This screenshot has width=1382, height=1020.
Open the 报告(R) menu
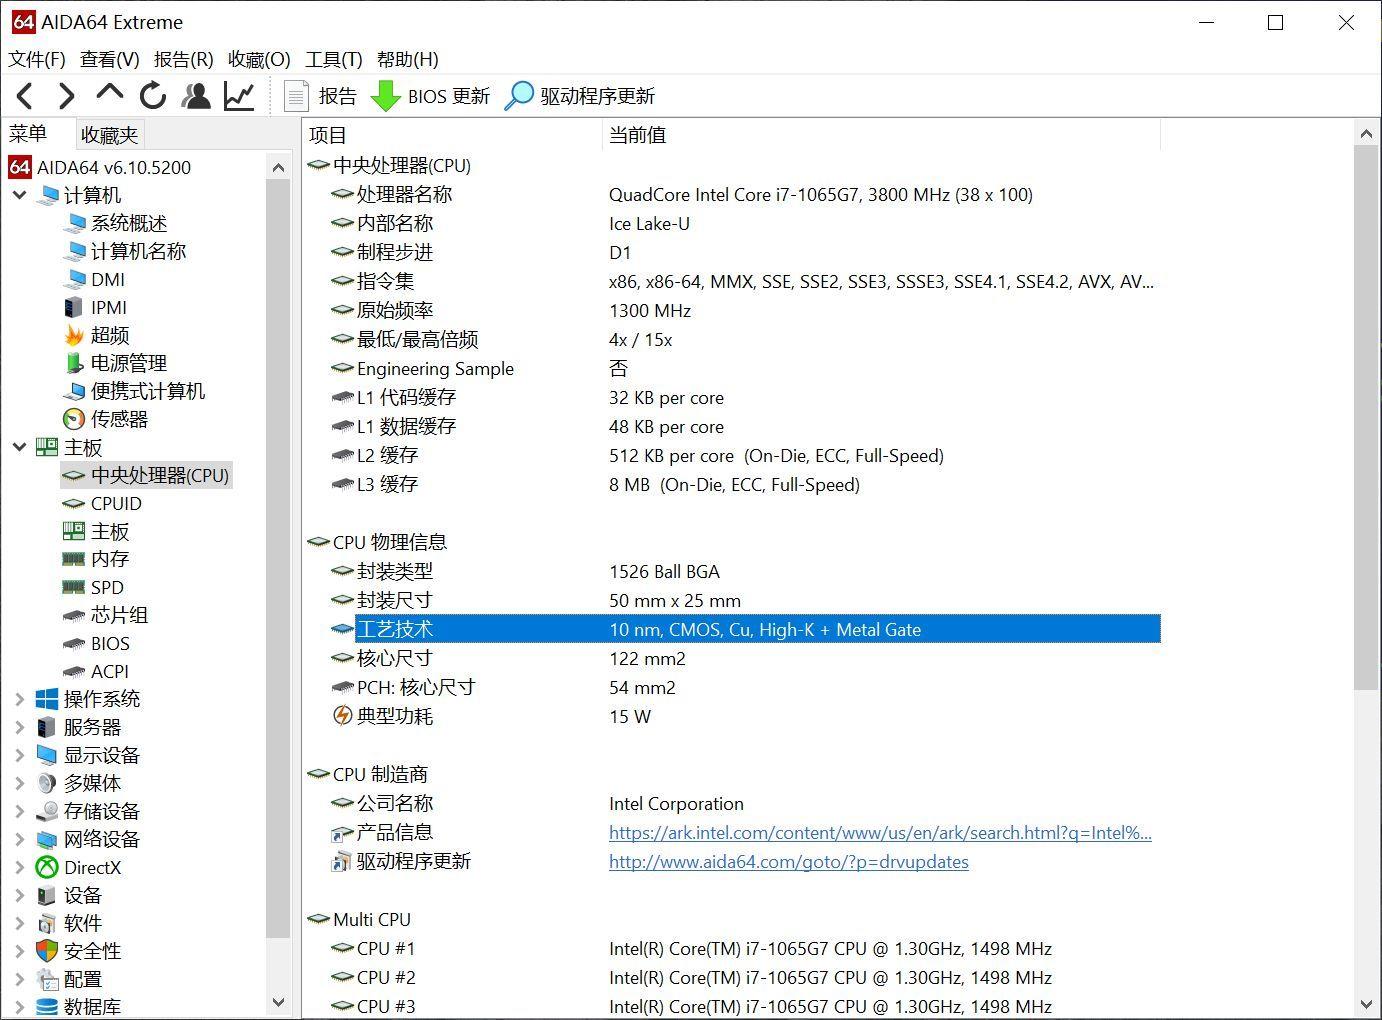[x=184, y=59]
